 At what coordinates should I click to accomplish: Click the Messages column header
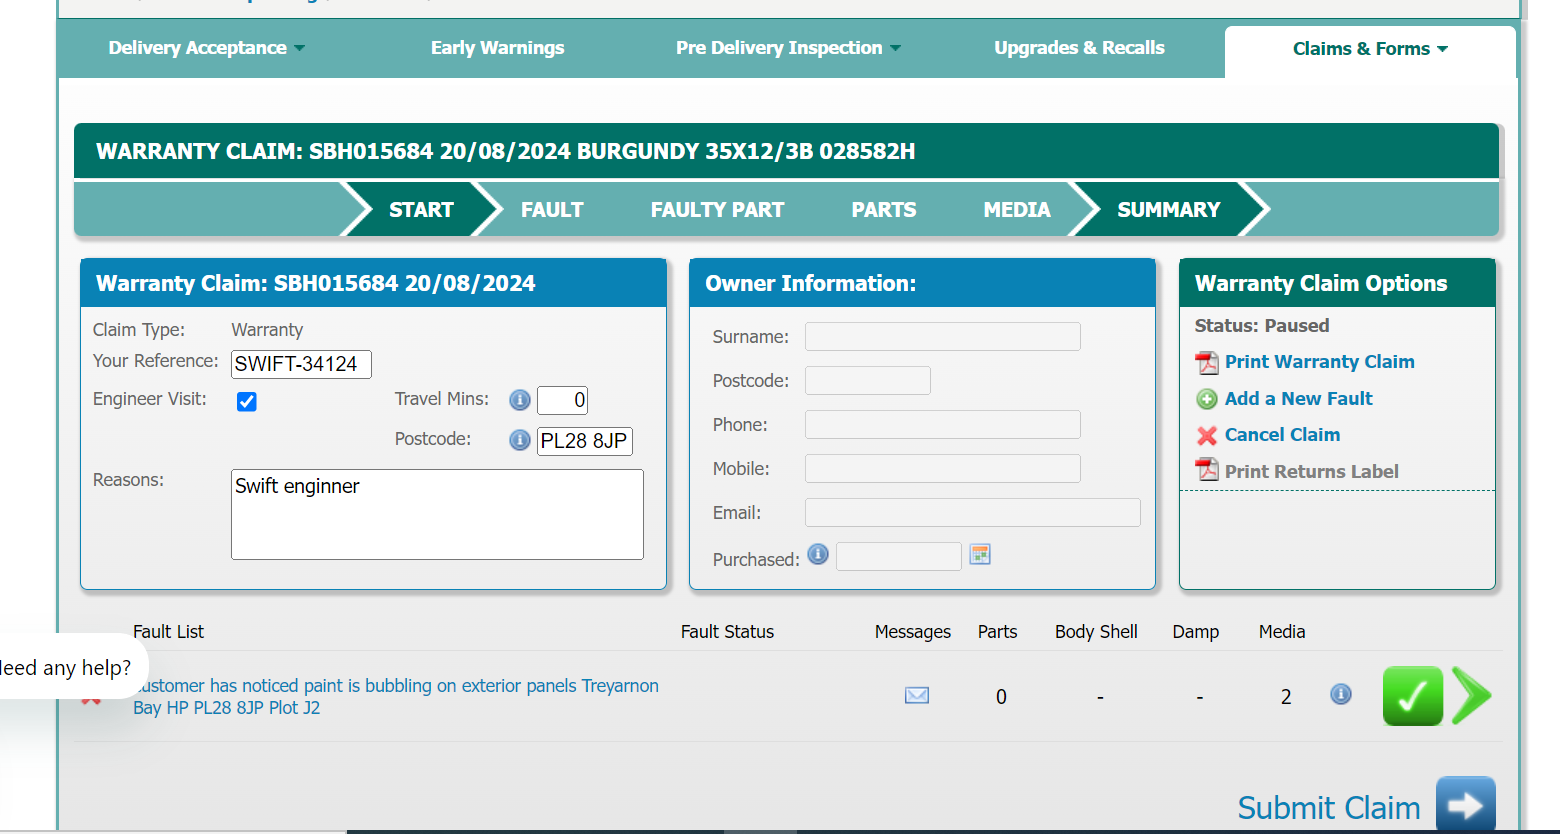(x=913, y=632)
